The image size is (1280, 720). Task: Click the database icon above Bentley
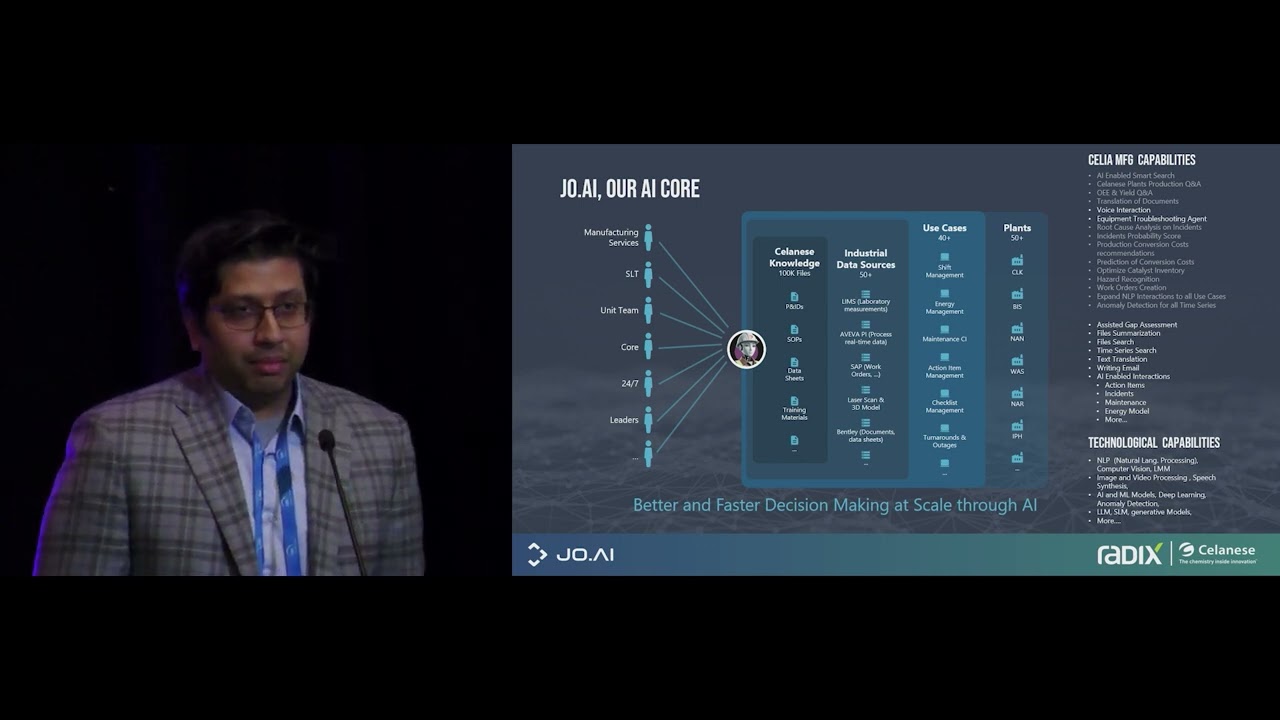[x=865, y=423]
